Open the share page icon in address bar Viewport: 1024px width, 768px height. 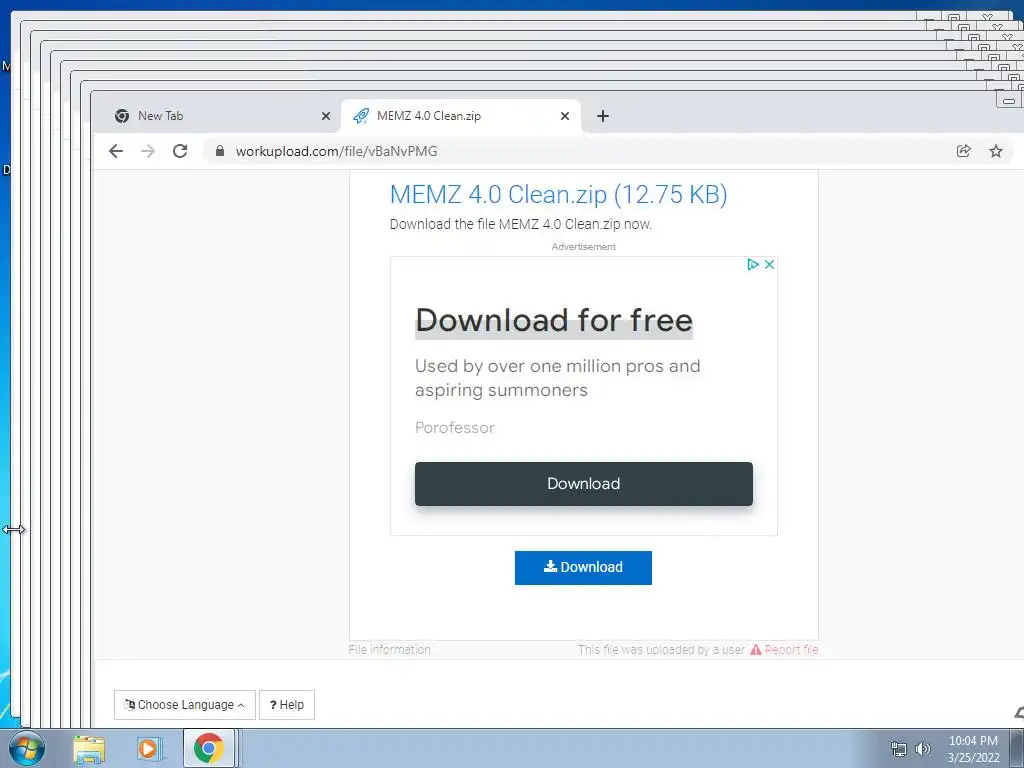(x=963, y=152)
